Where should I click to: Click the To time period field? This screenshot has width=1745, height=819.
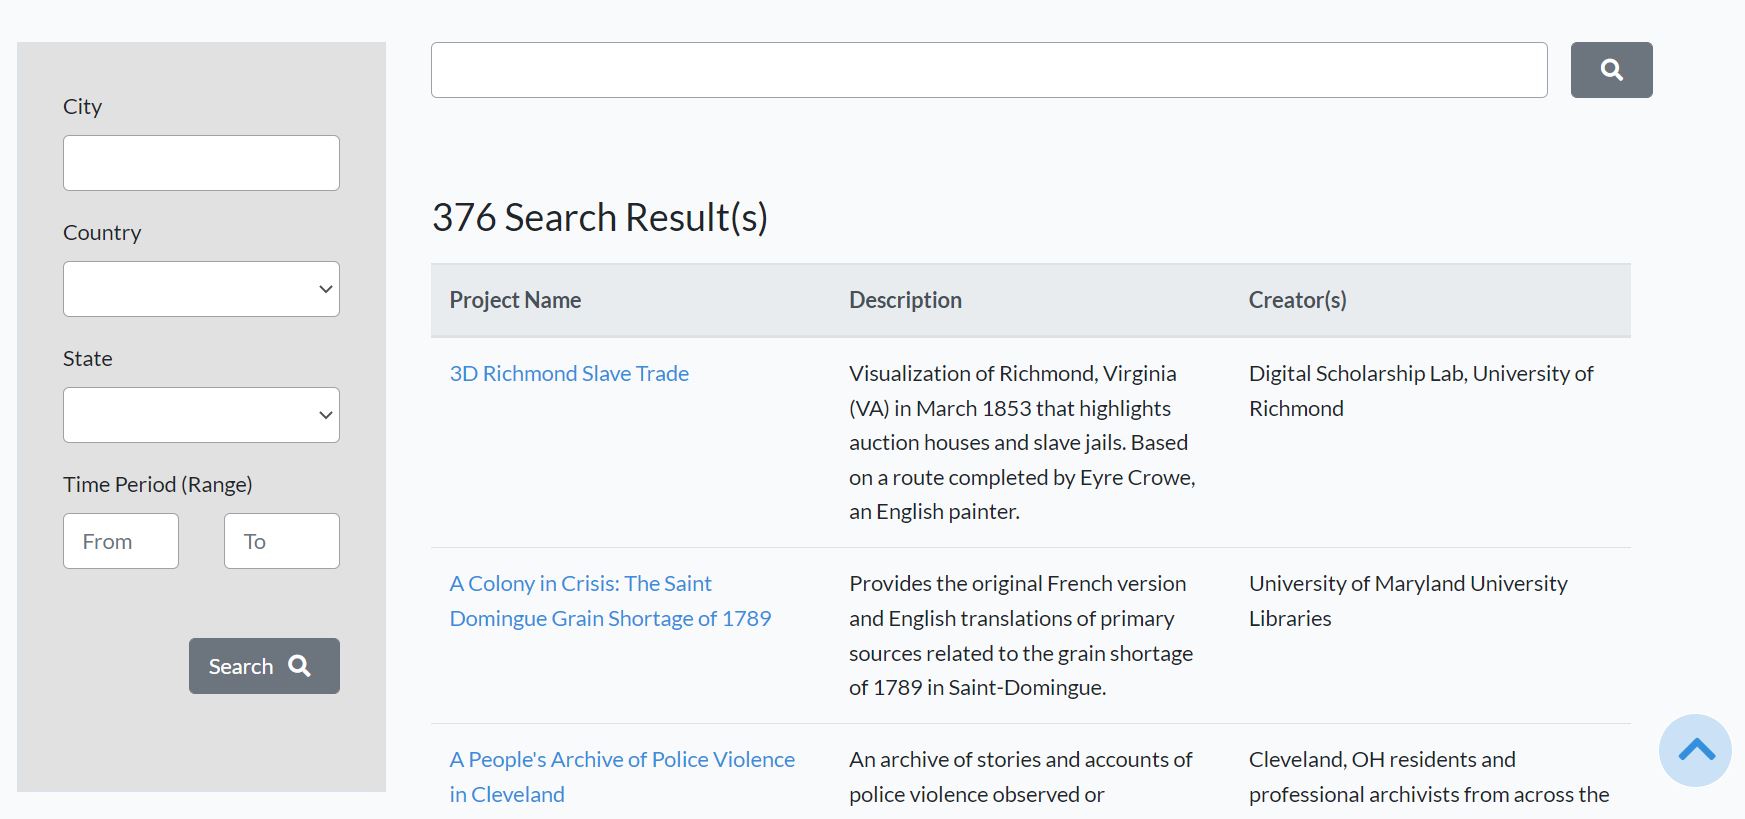pos(281,540)
